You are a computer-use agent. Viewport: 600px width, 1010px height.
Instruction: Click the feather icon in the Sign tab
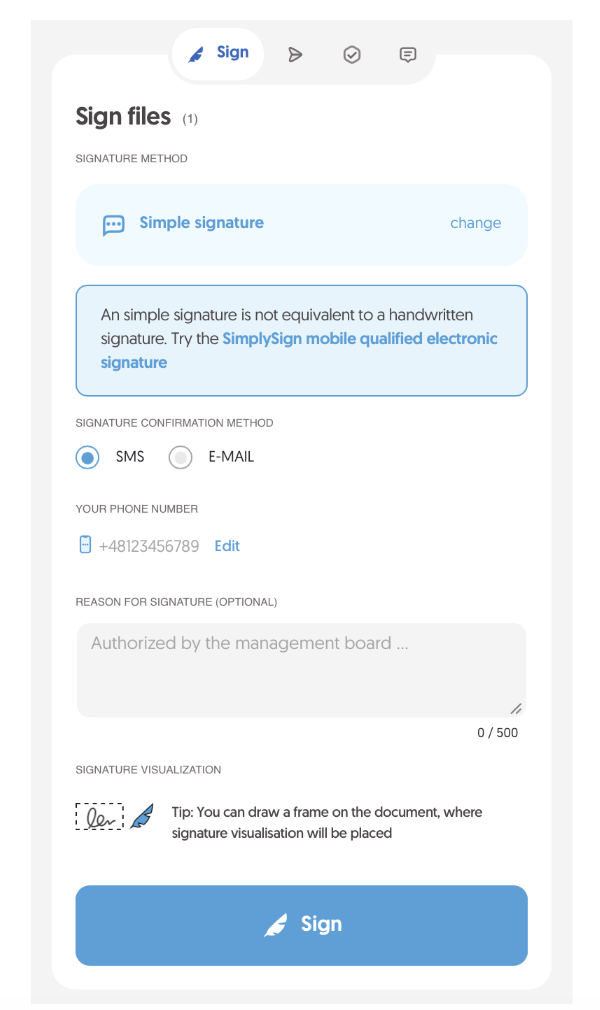pyautogui.click(x=197, y=54)
